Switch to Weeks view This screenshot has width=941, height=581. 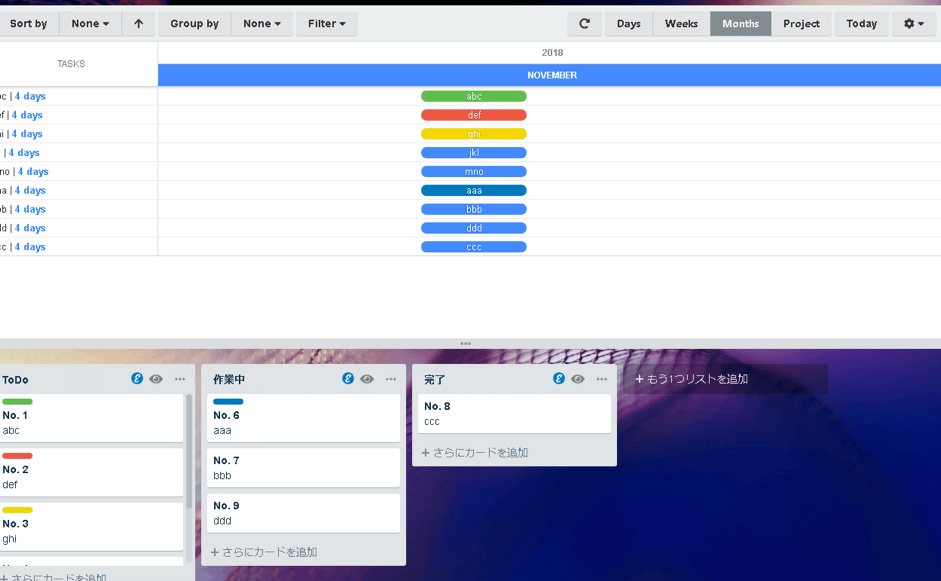681,24
